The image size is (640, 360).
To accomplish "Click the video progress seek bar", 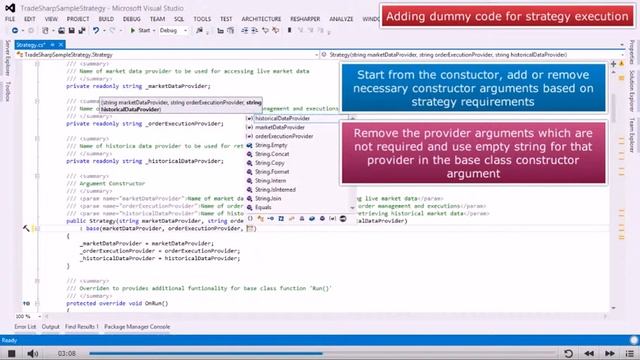I will (322, 353).
